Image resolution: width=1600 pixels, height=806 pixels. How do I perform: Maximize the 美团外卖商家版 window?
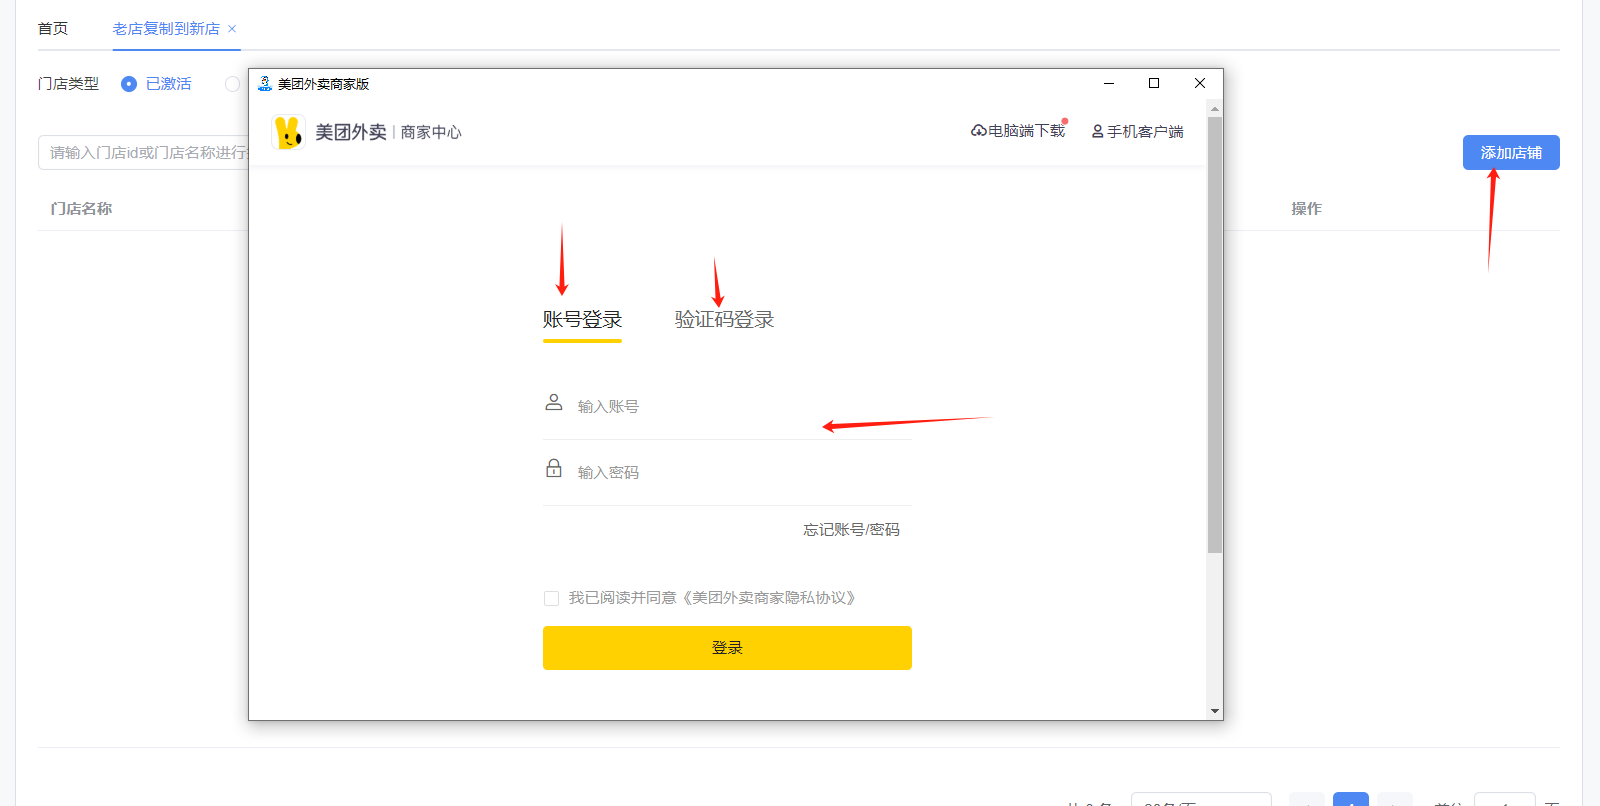[1154, 83]
